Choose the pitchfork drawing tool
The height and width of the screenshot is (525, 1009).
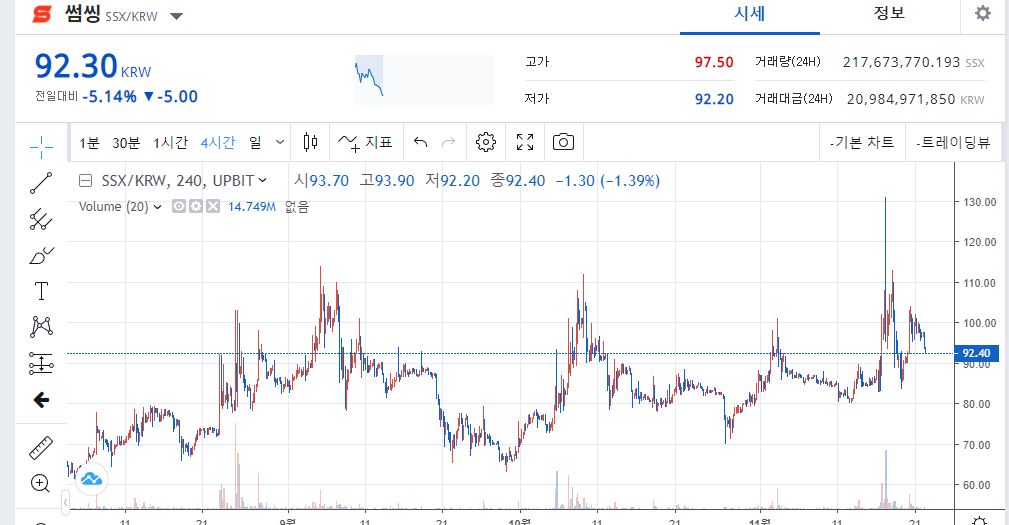coord(41,219)
